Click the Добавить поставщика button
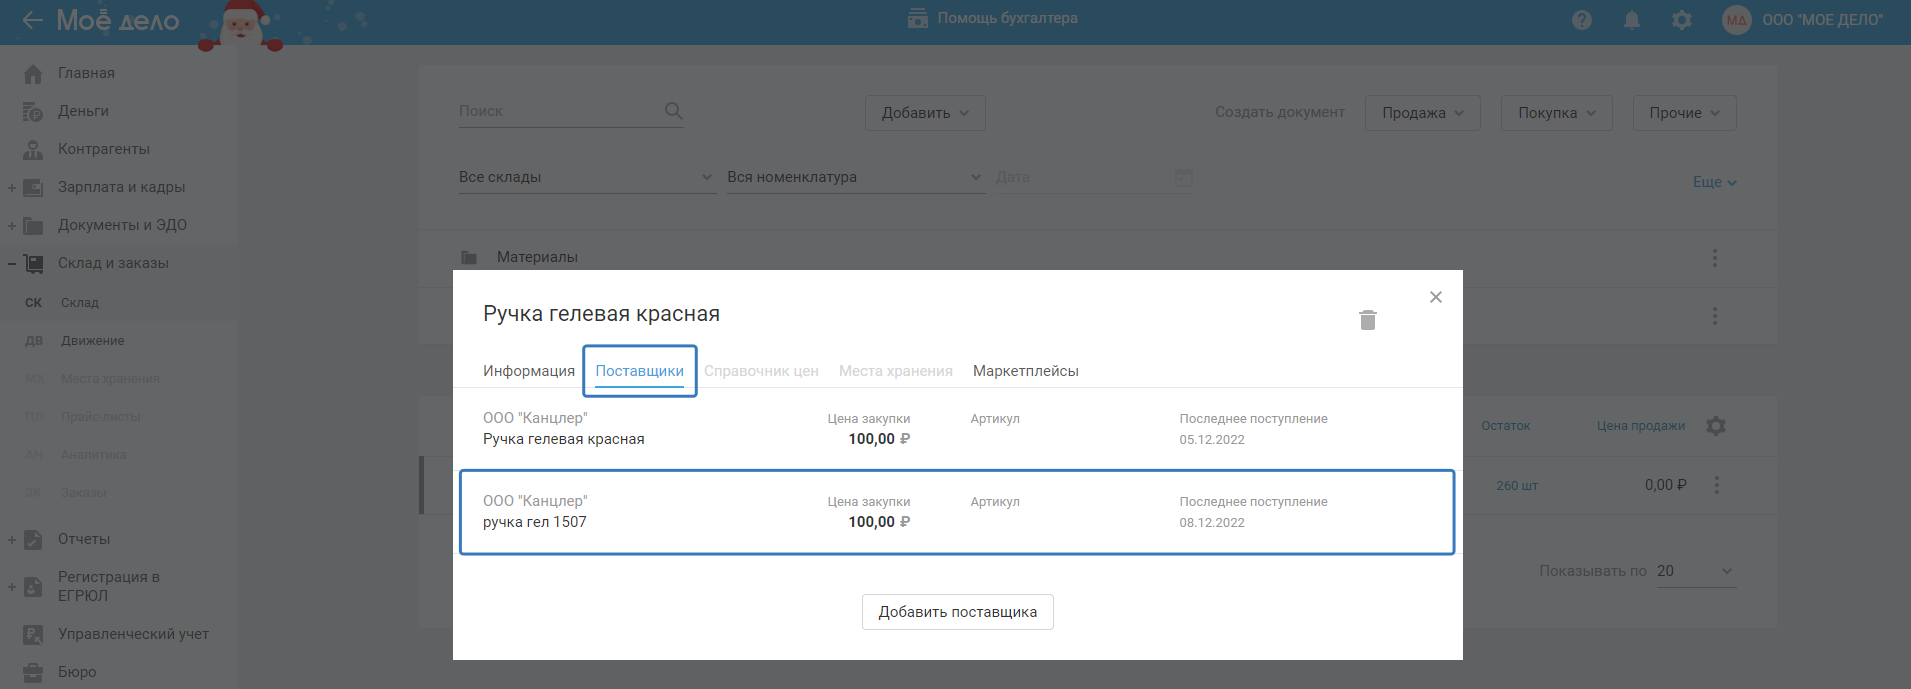The height and width of the screenshot is (689, 1911). tap(957, 612)
